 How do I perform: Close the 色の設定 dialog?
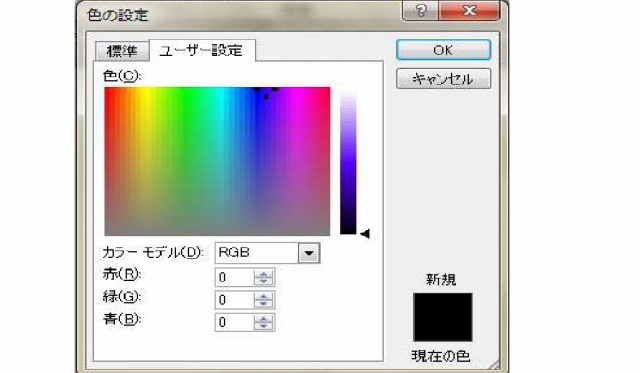[469, 10]
